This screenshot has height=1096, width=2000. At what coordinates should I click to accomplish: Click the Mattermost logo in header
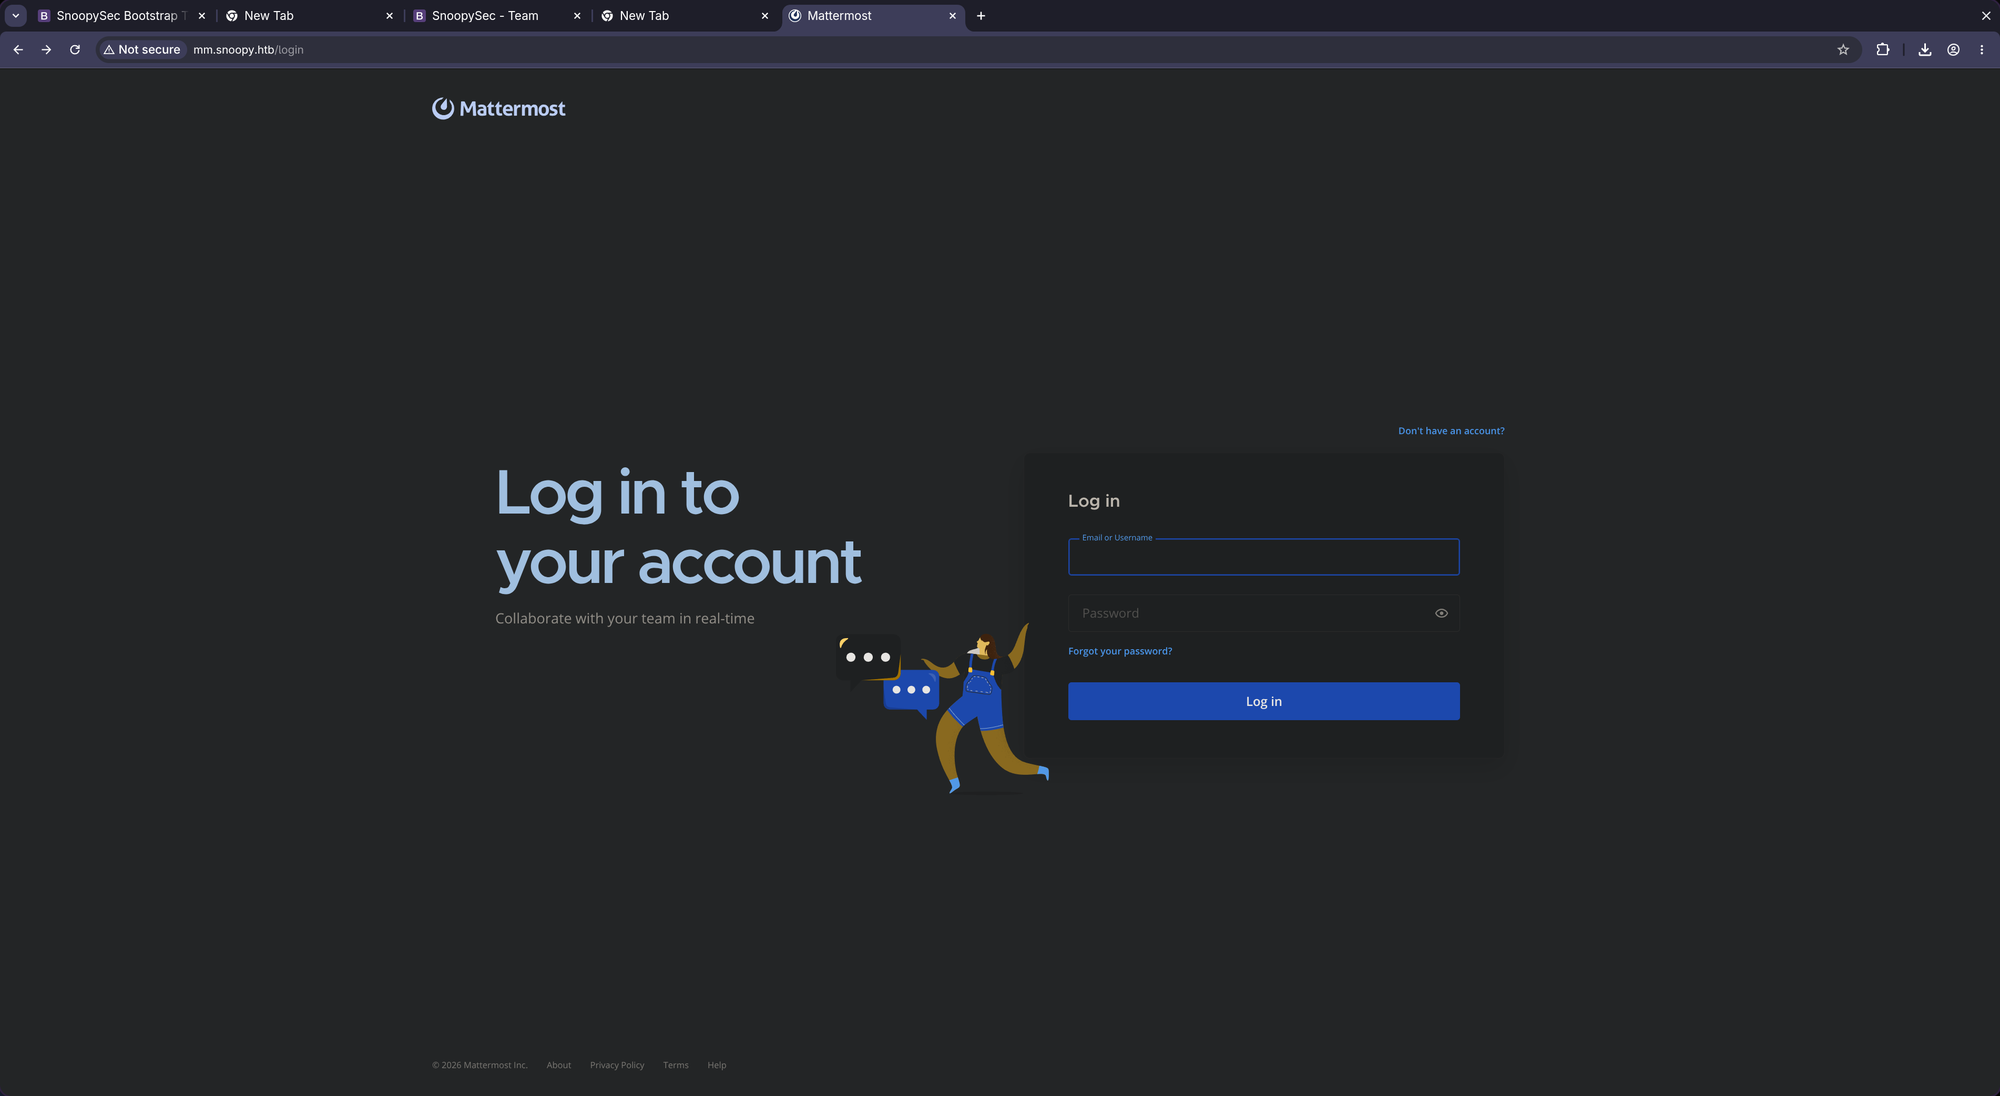(499, 108)
